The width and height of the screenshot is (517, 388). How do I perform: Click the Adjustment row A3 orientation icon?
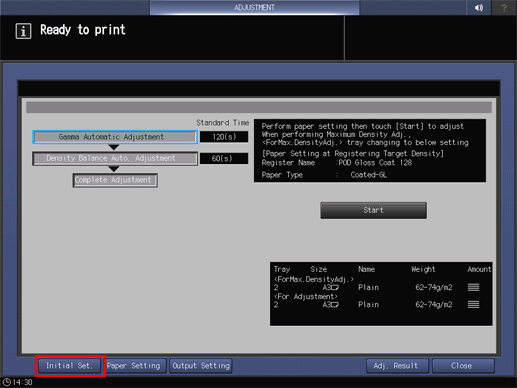tap(335, 305)
